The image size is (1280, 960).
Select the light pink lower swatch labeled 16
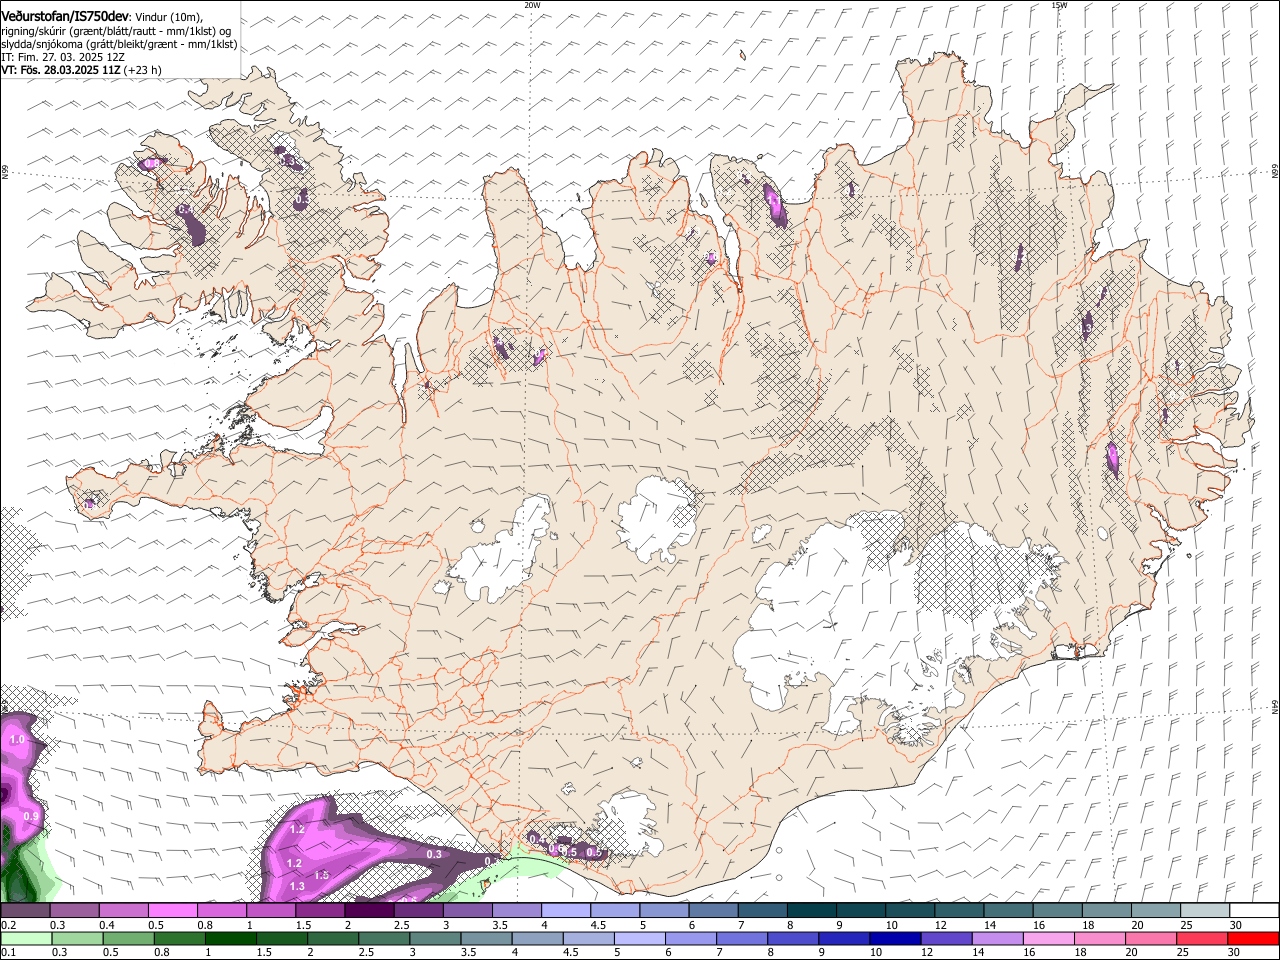click(1050, 938)
